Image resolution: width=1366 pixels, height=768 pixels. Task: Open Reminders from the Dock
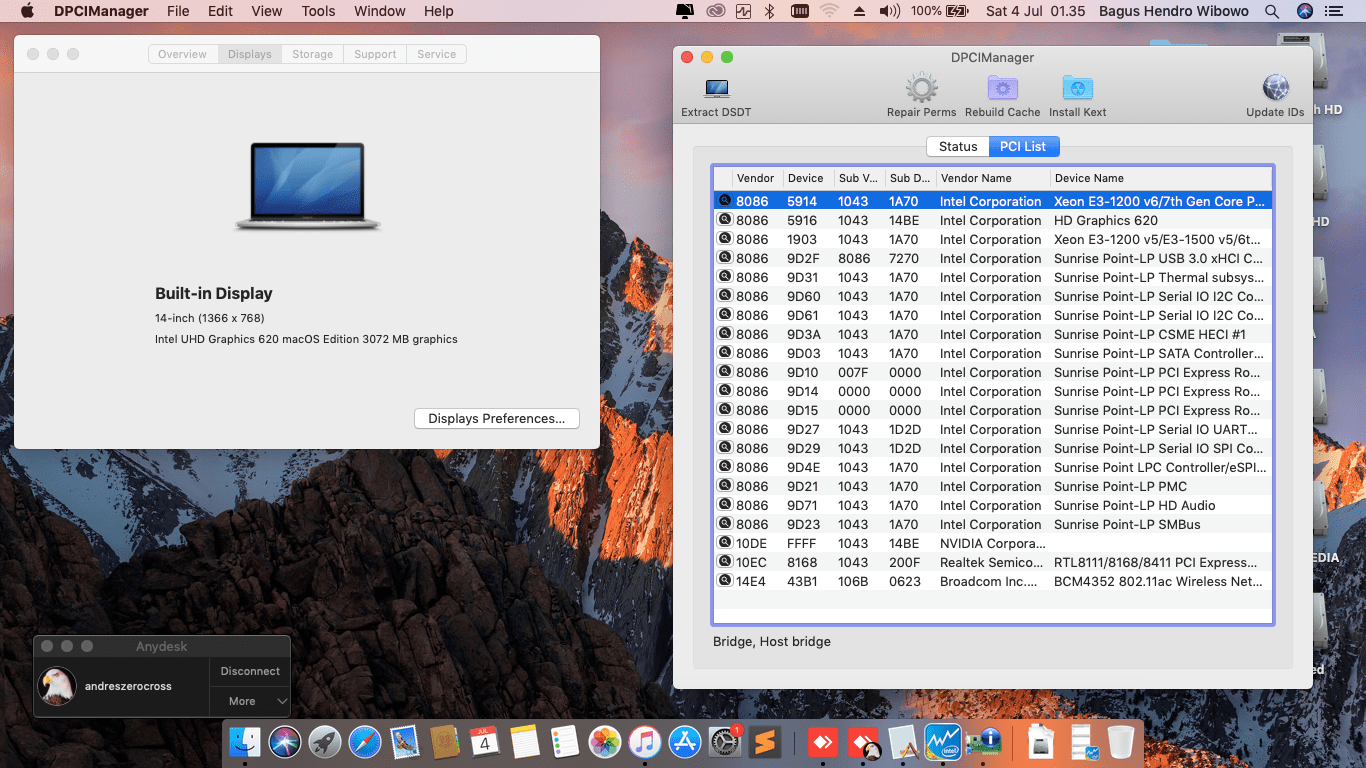(x=565, y=742)
